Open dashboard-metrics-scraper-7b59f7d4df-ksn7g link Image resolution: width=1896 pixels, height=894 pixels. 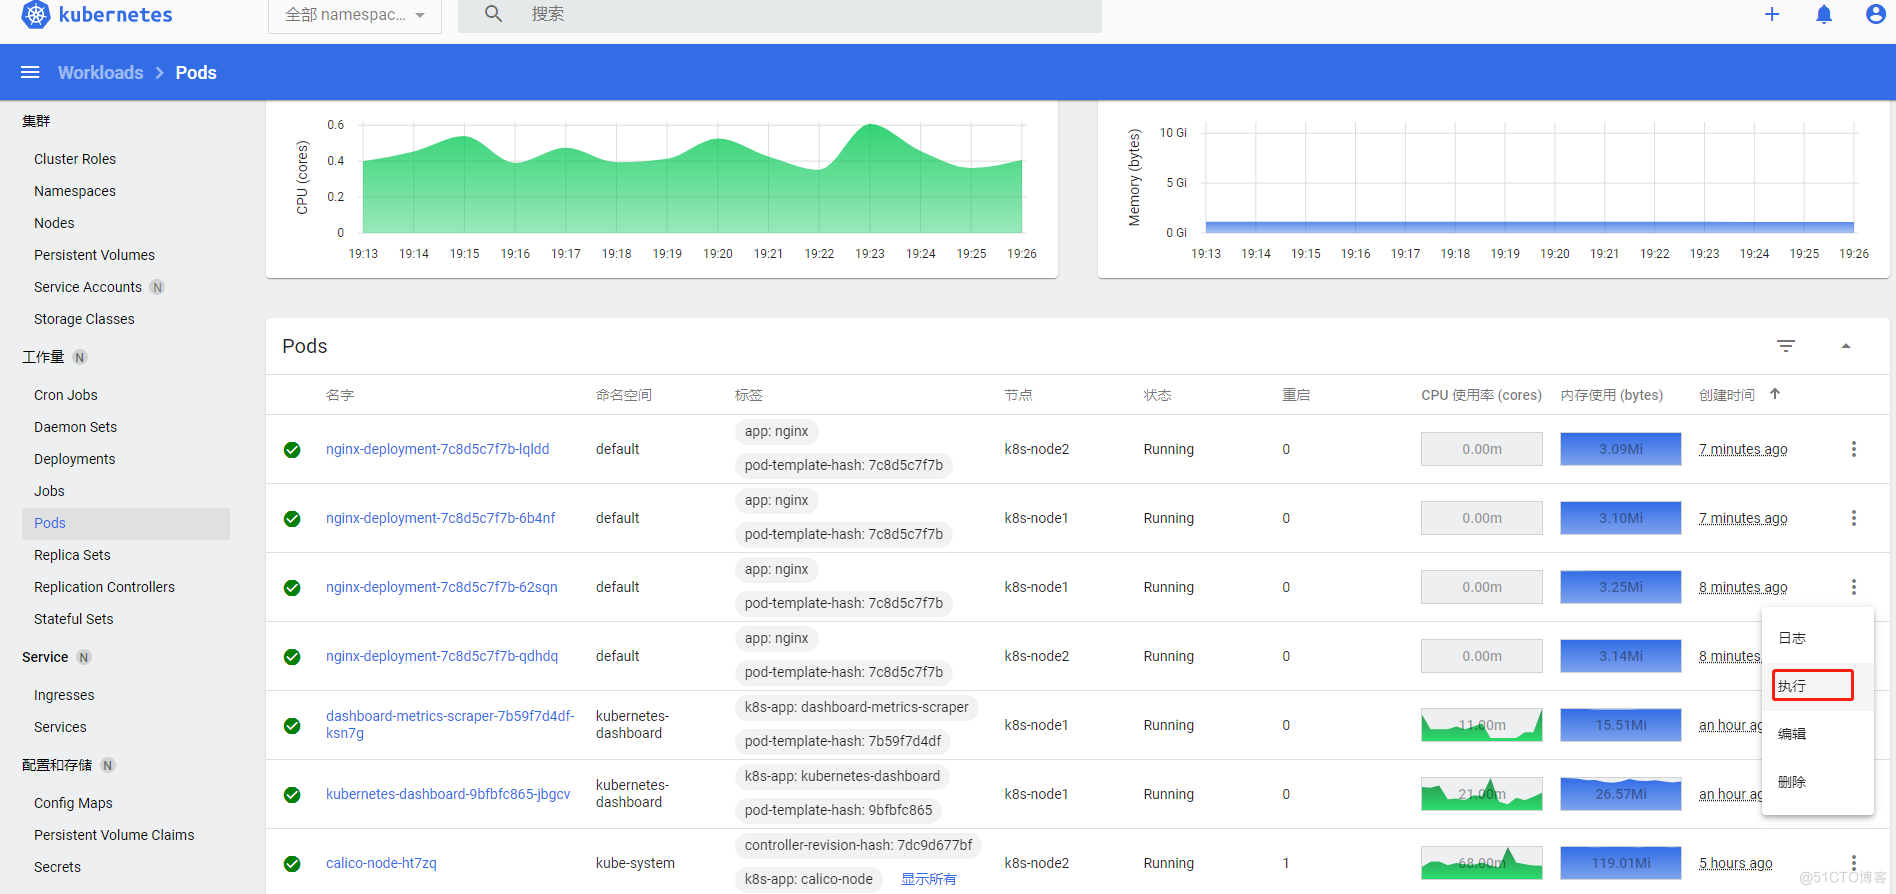[450, 724]
